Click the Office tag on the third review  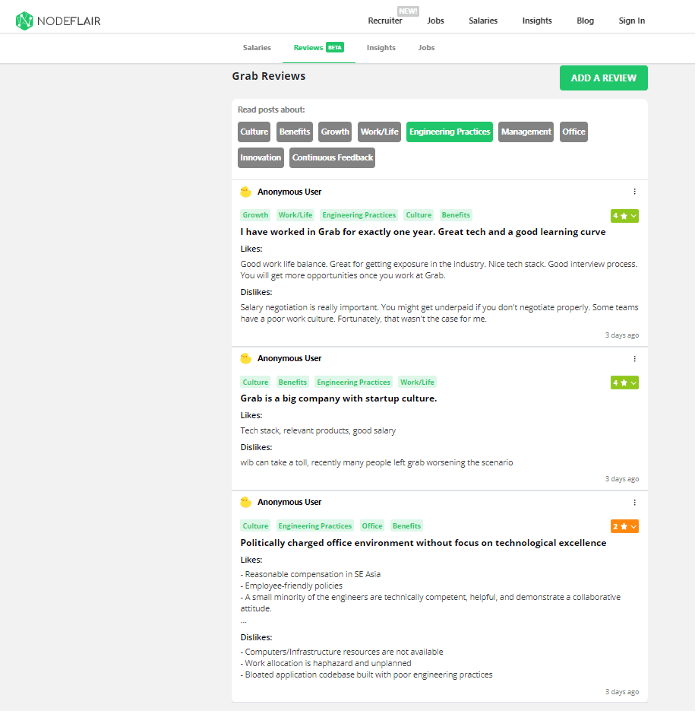(372, 526)
